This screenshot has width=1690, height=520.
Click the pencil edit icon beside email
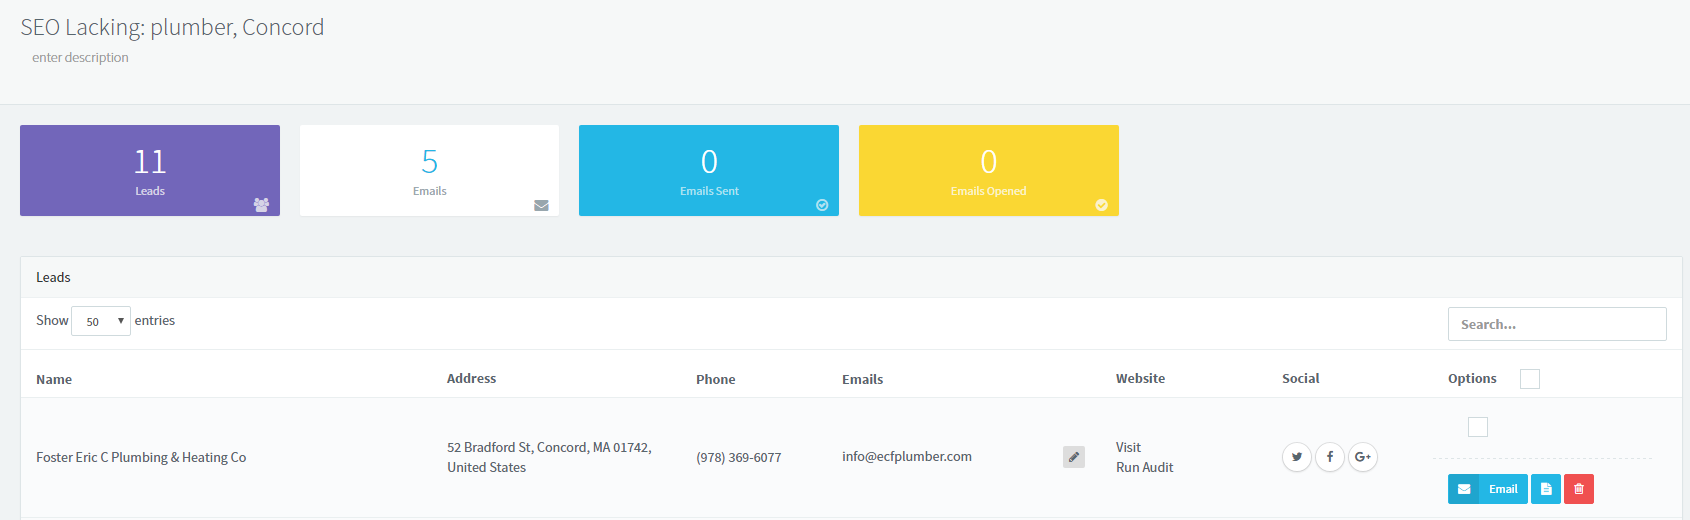pyautogui.click(x=1073, y=457)
